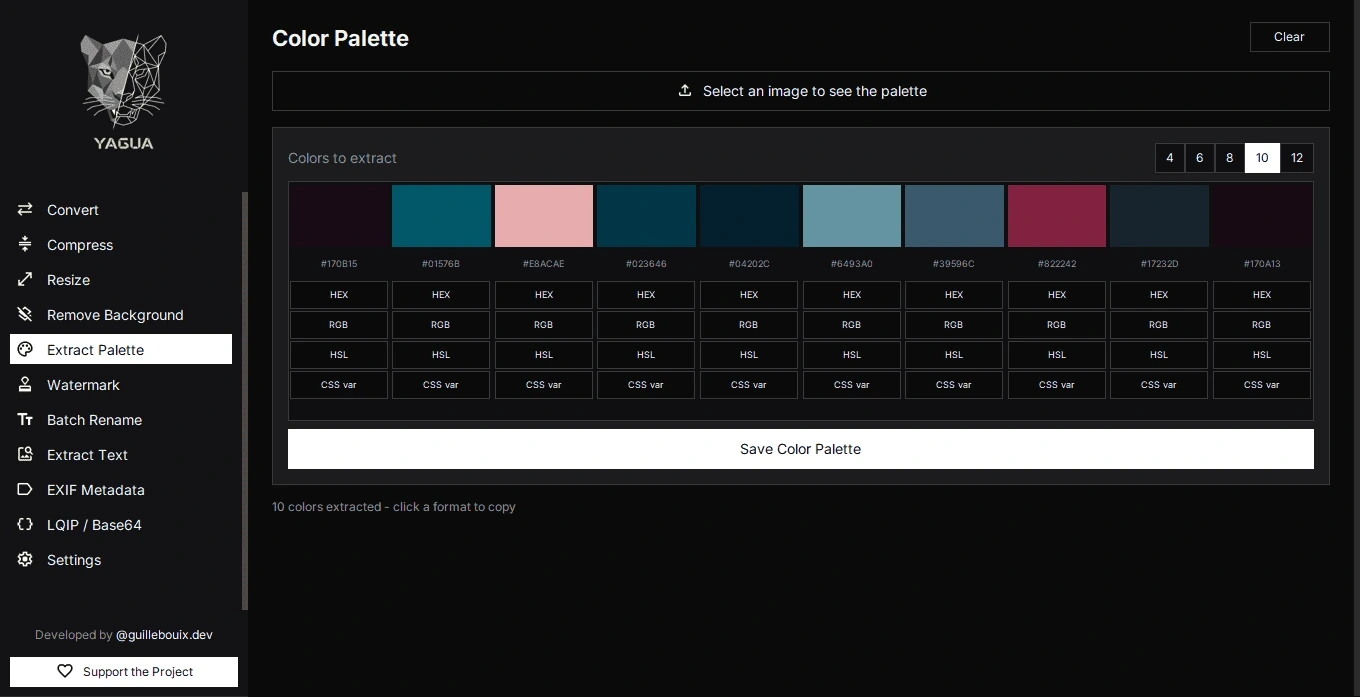Screen dimensions: 1360x697
Task: Open the Watermark section
Action: [121, 385]
